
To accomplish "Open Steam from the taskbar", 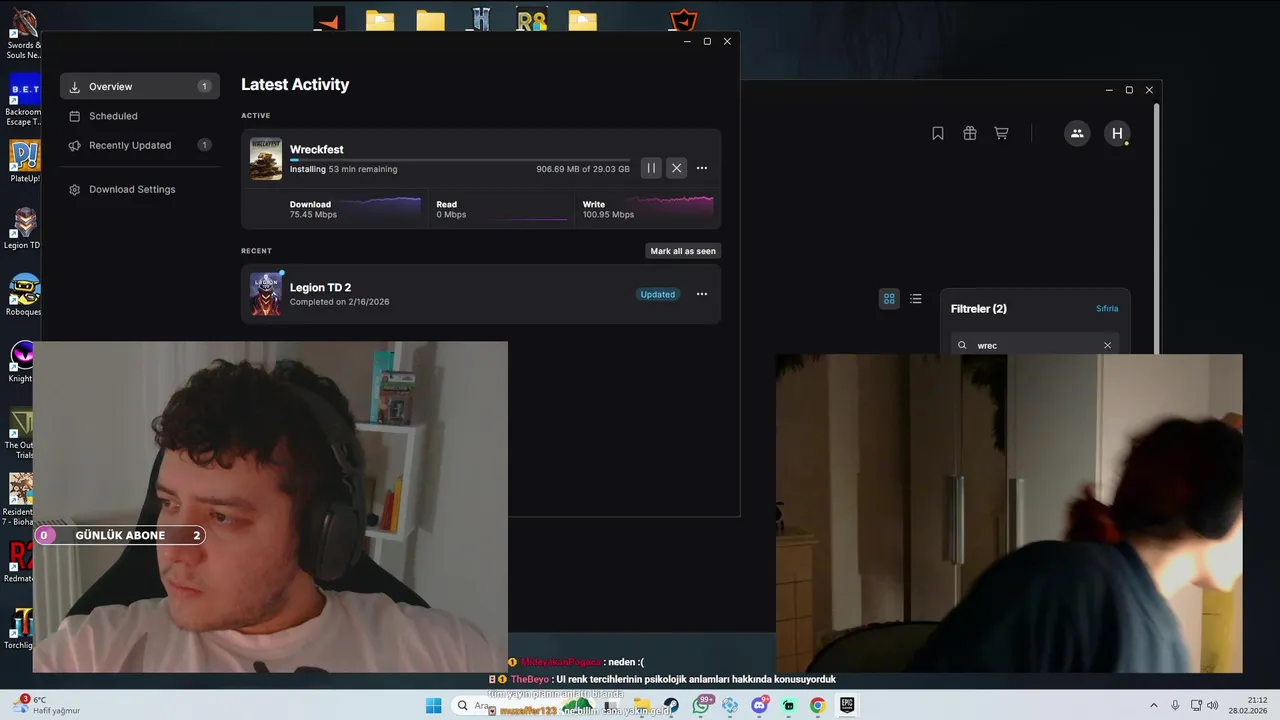I will tap(671, 706).
